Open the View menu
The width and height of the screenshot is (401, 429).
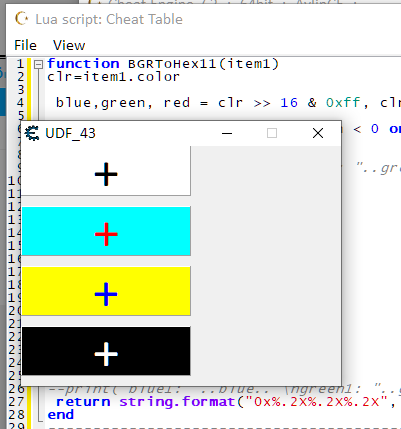[69, 45]
